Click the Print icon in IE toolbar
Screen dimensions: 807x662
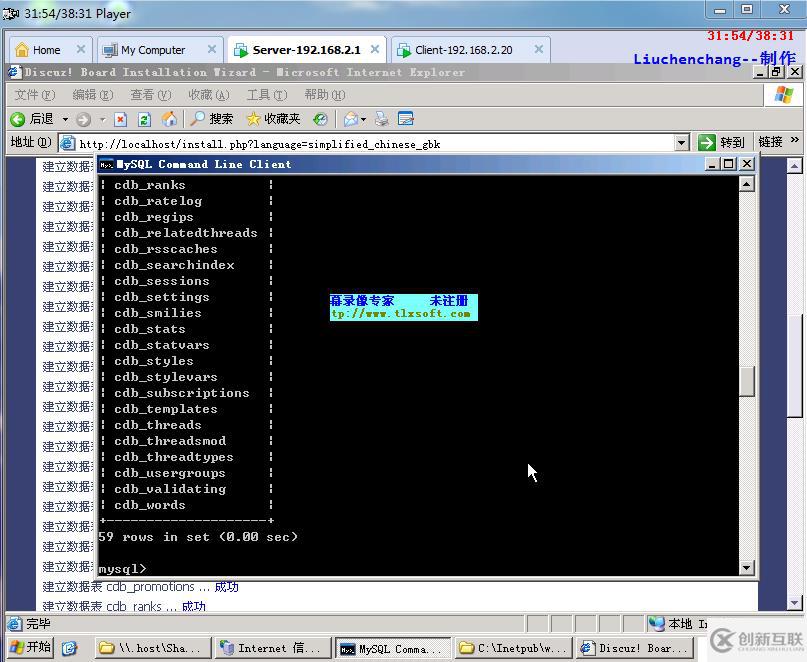[382, 119]
